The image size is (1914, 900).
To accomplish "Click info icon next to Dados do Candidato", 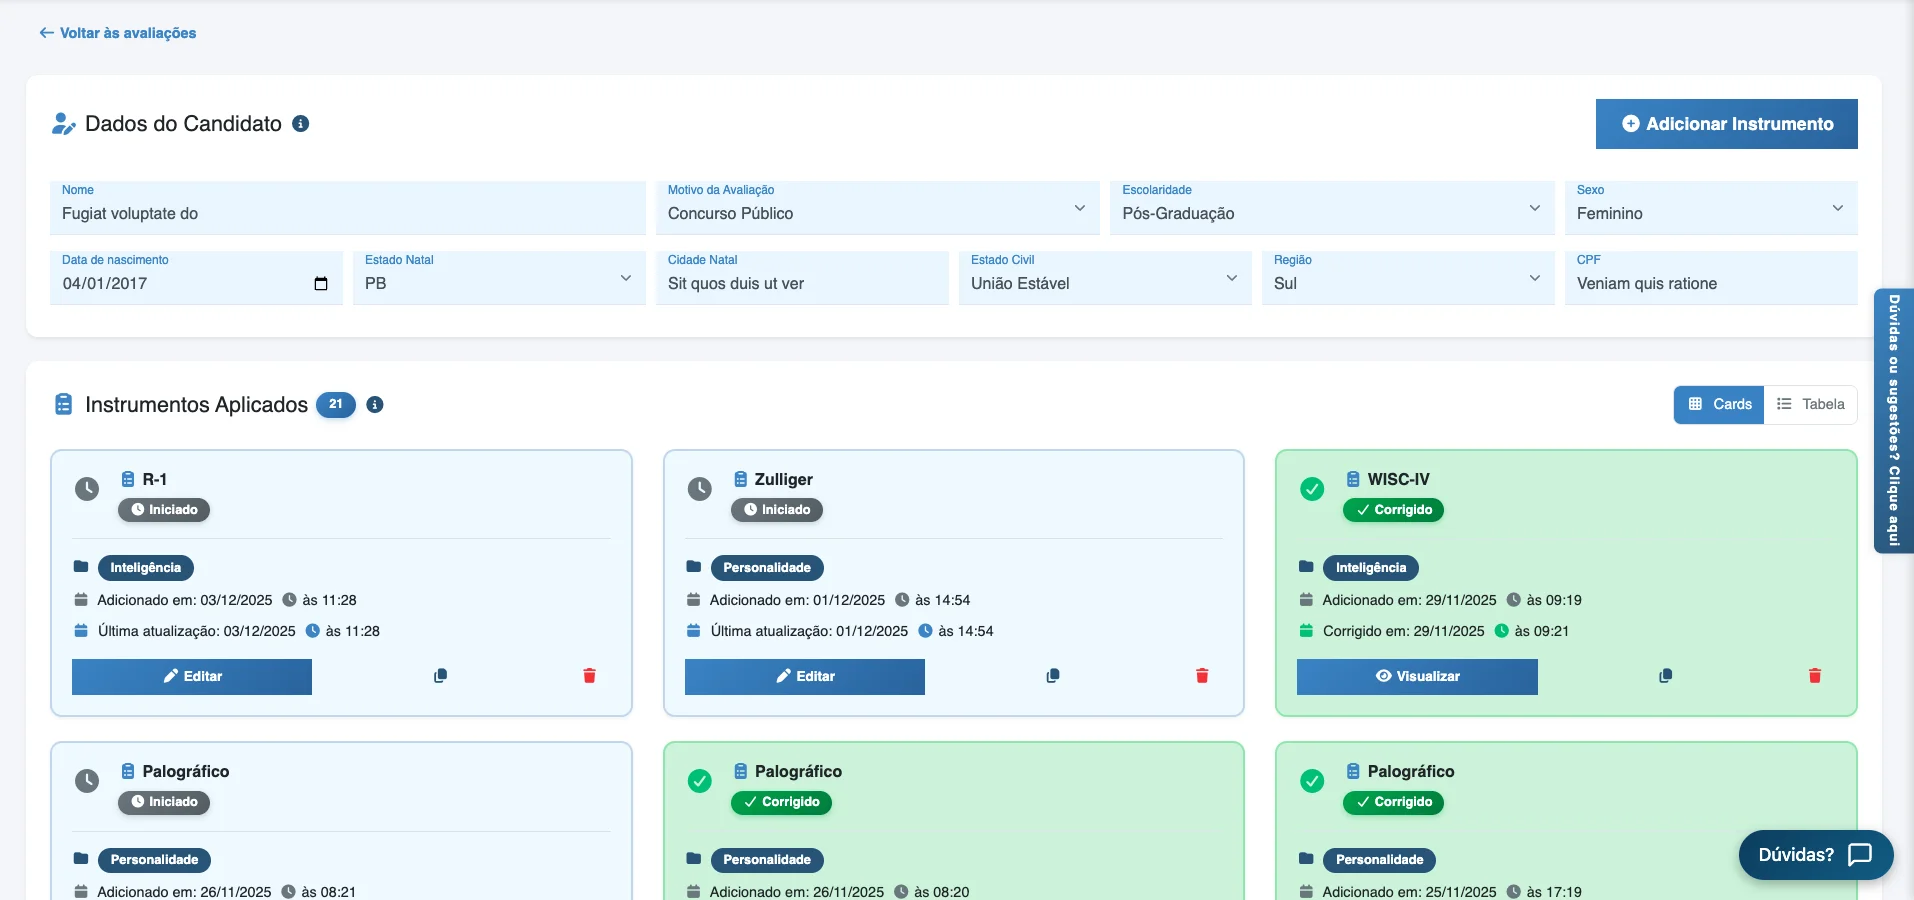I will [x=300, y=124].
